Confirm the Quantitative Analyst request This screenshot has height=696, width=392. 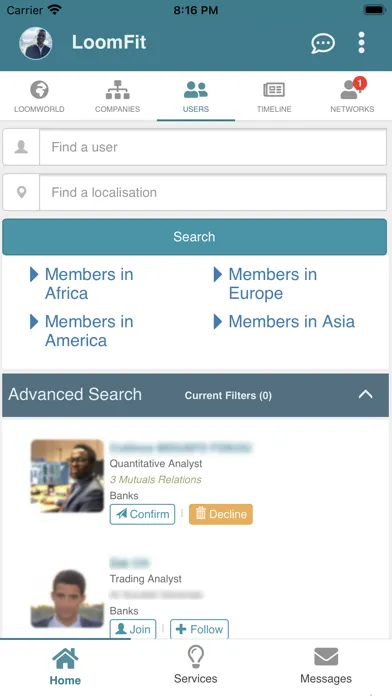(x=143, y=514)
